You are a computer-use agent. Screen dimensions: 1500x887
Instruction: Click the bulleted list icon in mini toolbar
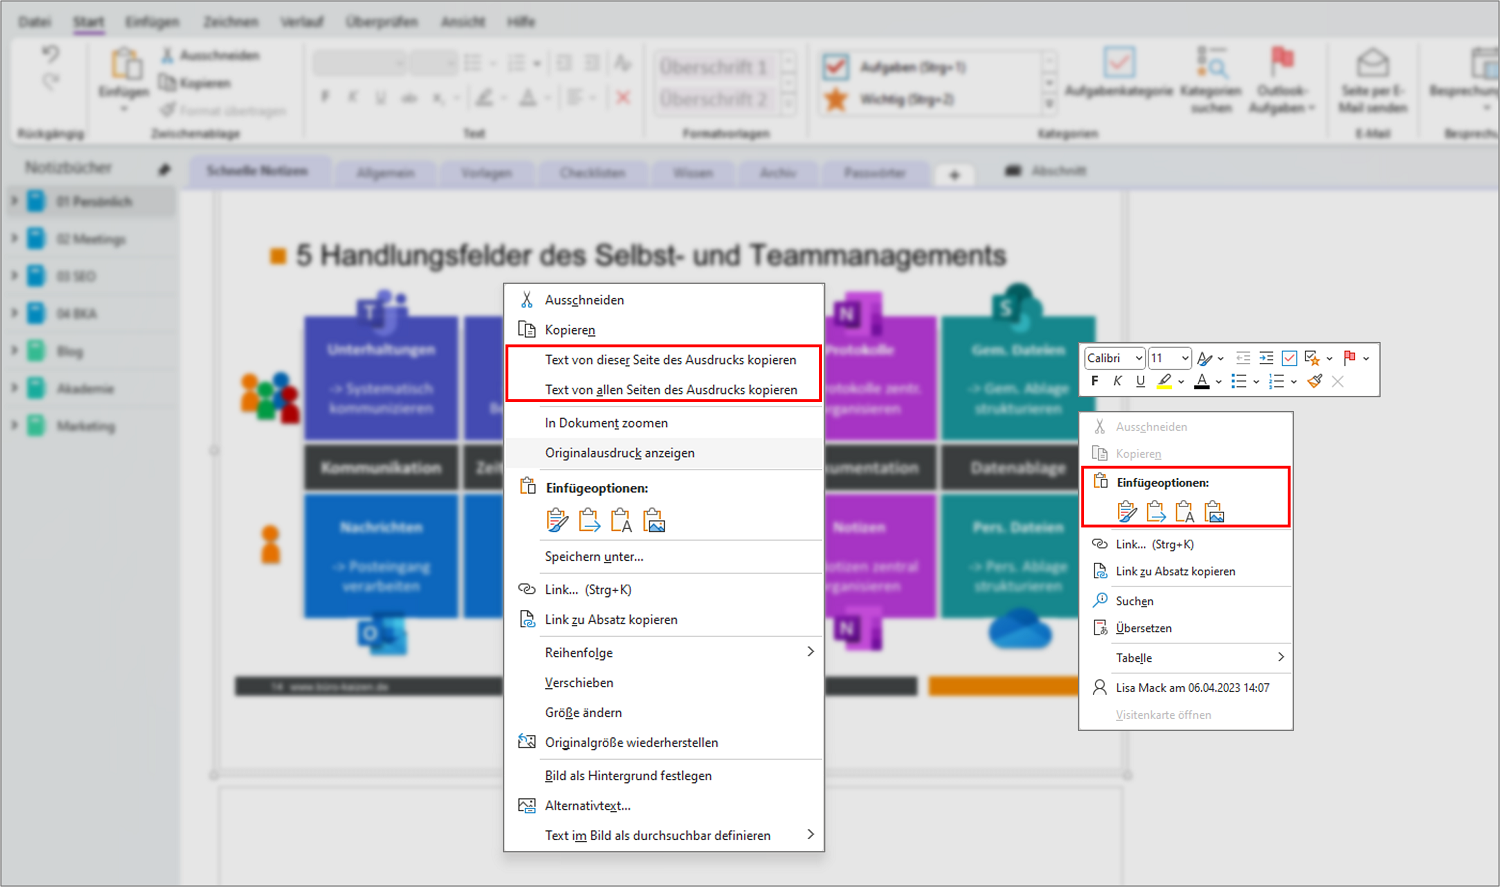point(1239,381)
